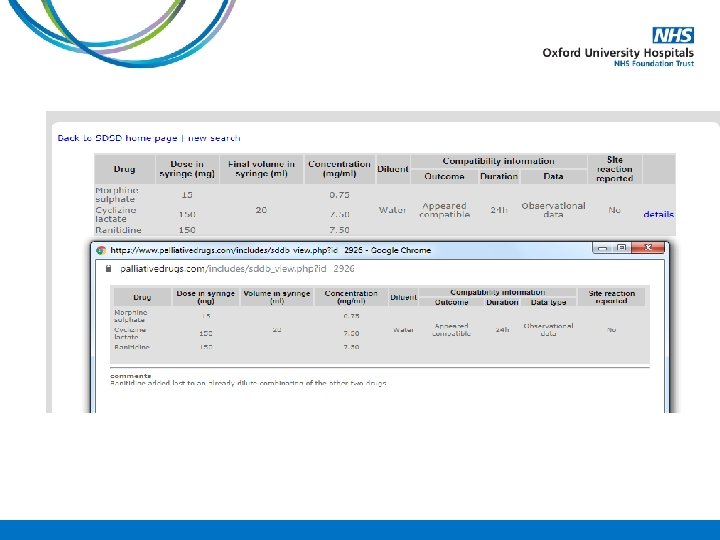The image size is (720, 540).
Task: Open the 'Back to SDSD home page' link
Action: point(118,138)
